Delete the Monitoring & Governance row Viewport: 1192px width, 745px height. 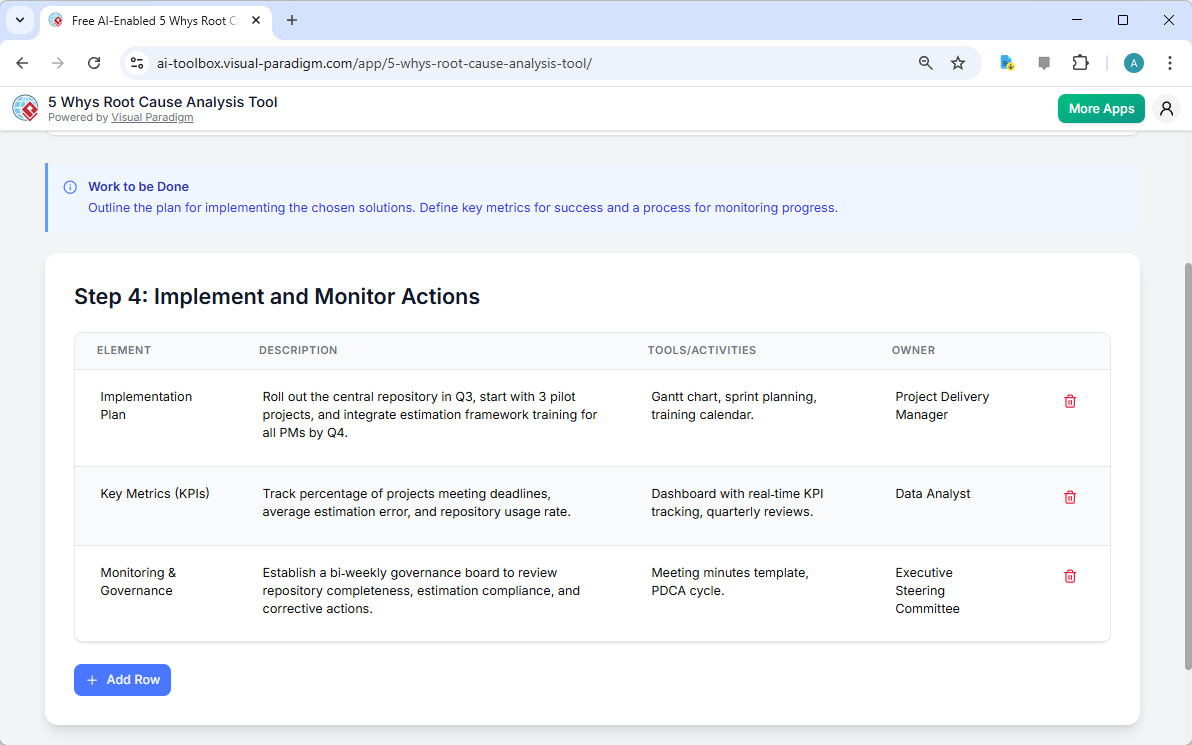coord(1069,576)
